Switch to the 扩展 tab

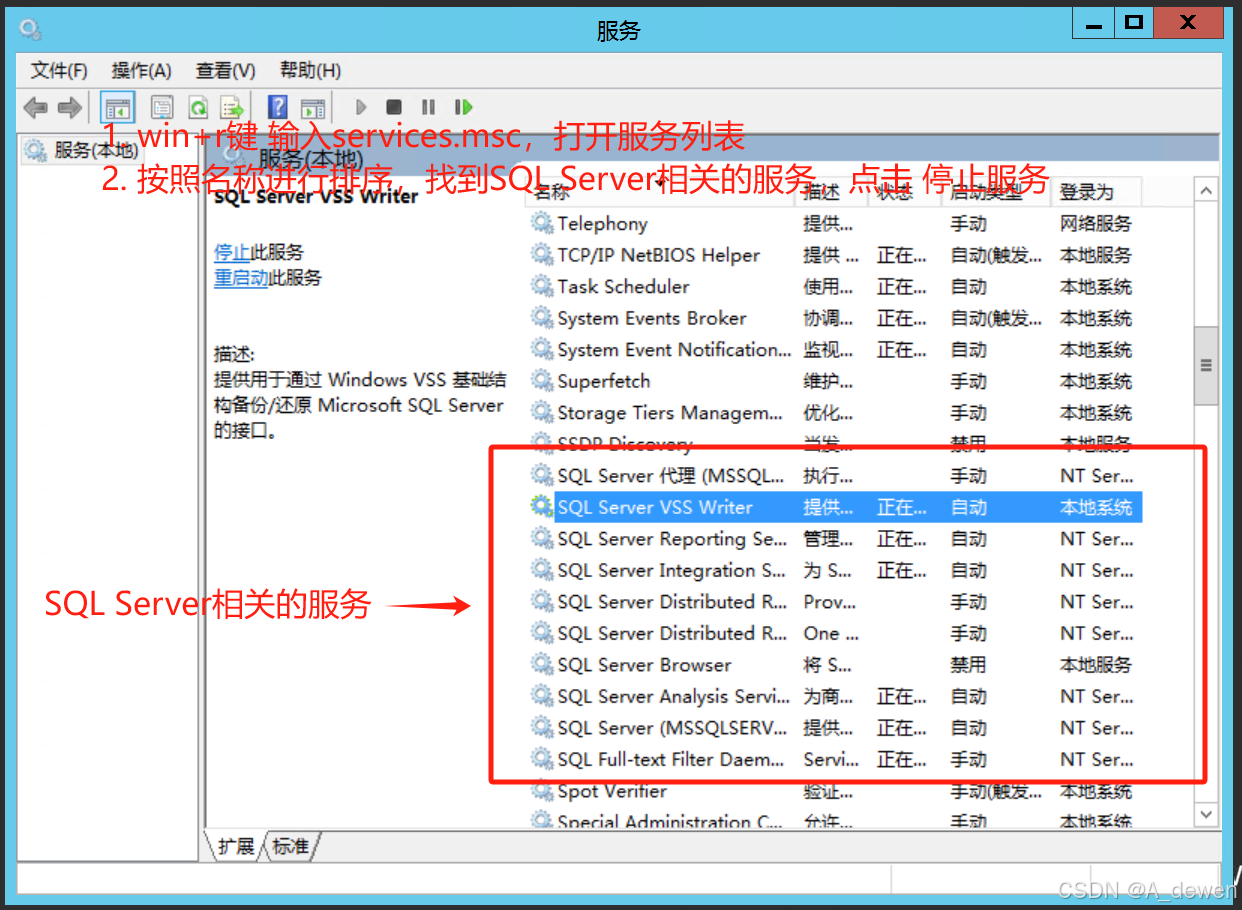click(x=236, y=846)
